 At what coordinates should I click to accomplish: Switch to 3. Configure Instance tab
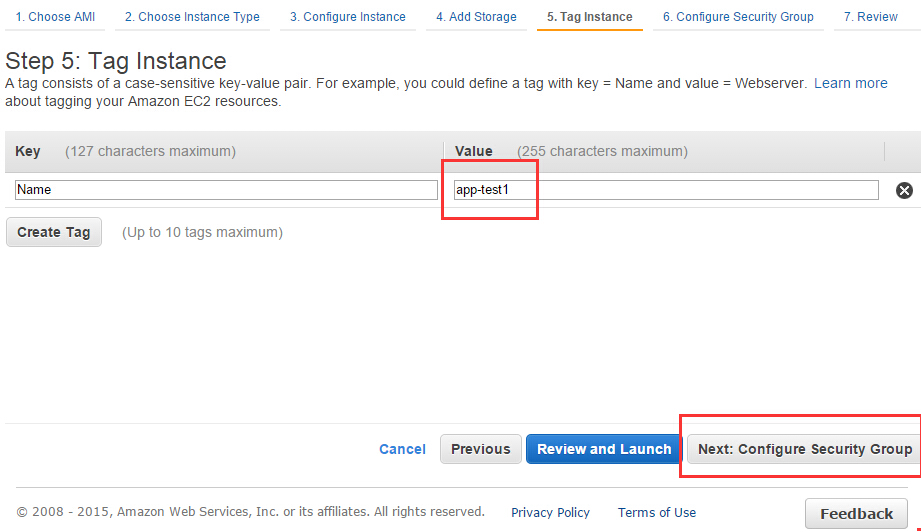pyautogui.click(x=348, y=17)
